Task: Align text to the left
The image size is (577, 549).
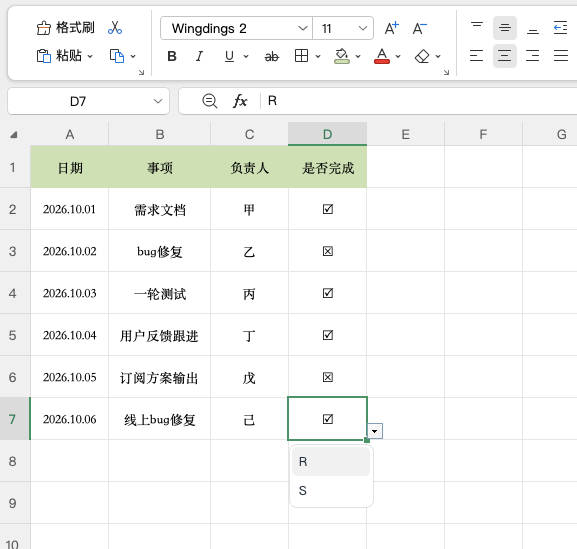Action: click(477, 56)
